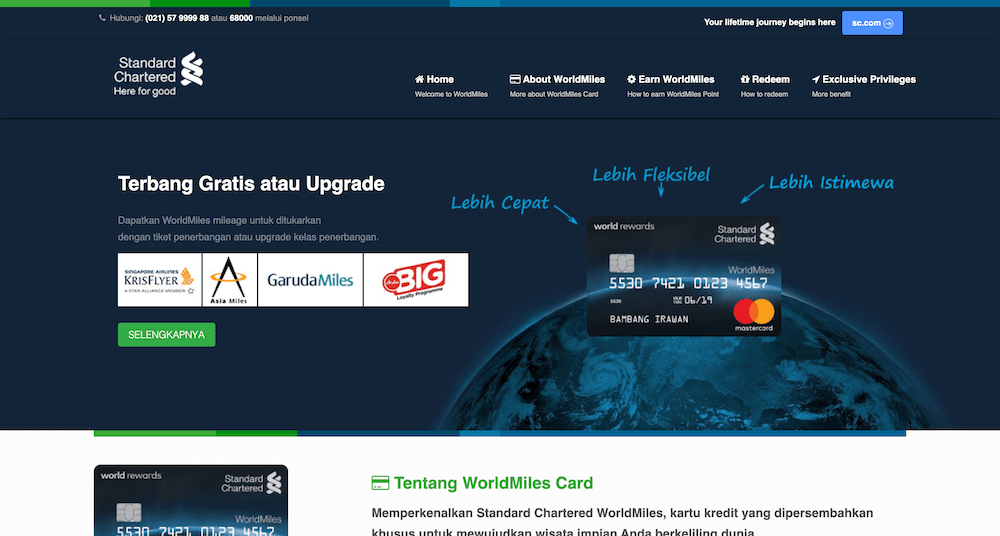
Task: Click the 'Welcome to WorldMiles' subtitle
Action: 451,94
